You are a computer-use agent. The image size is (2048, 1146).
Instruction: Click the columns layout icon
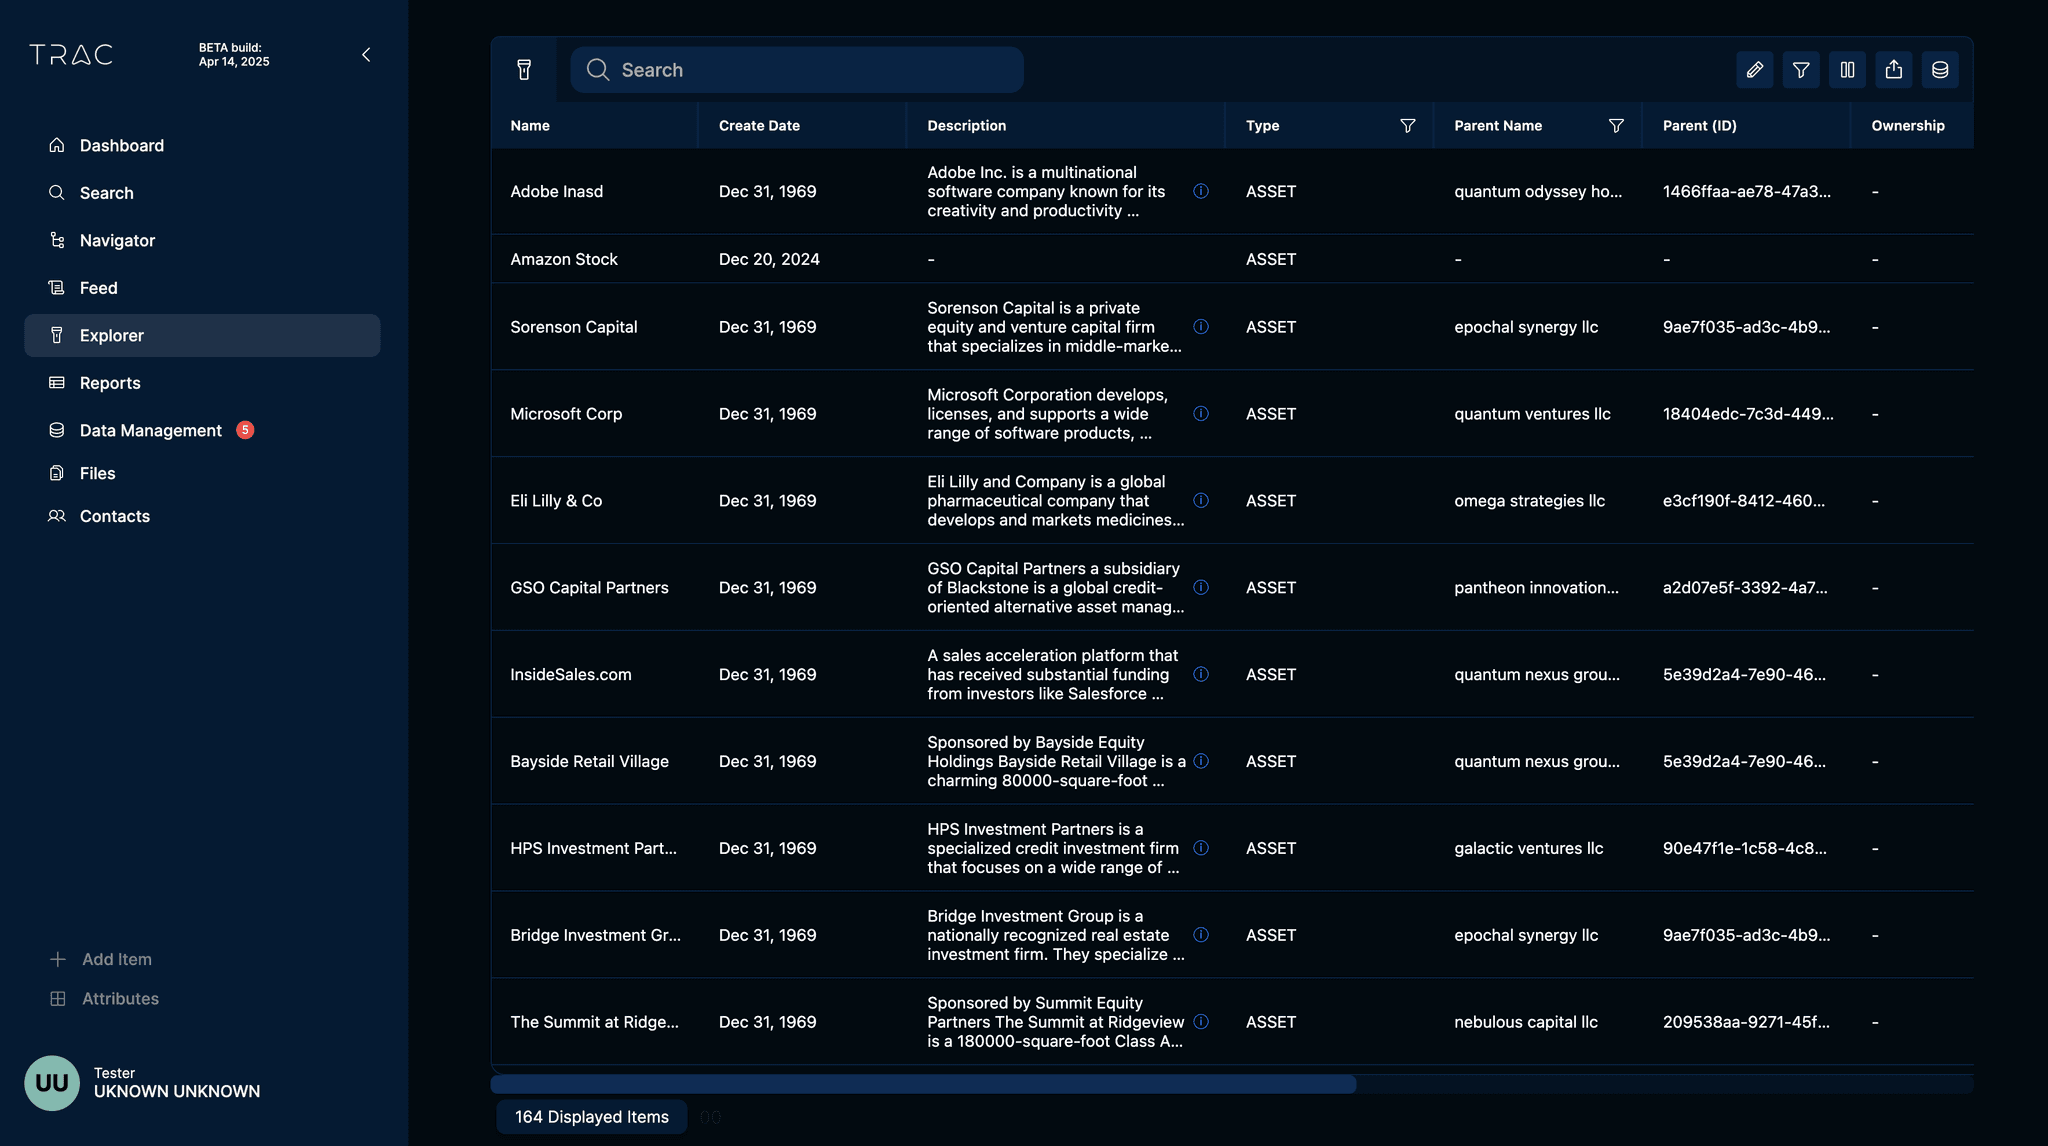point(1847,70)
